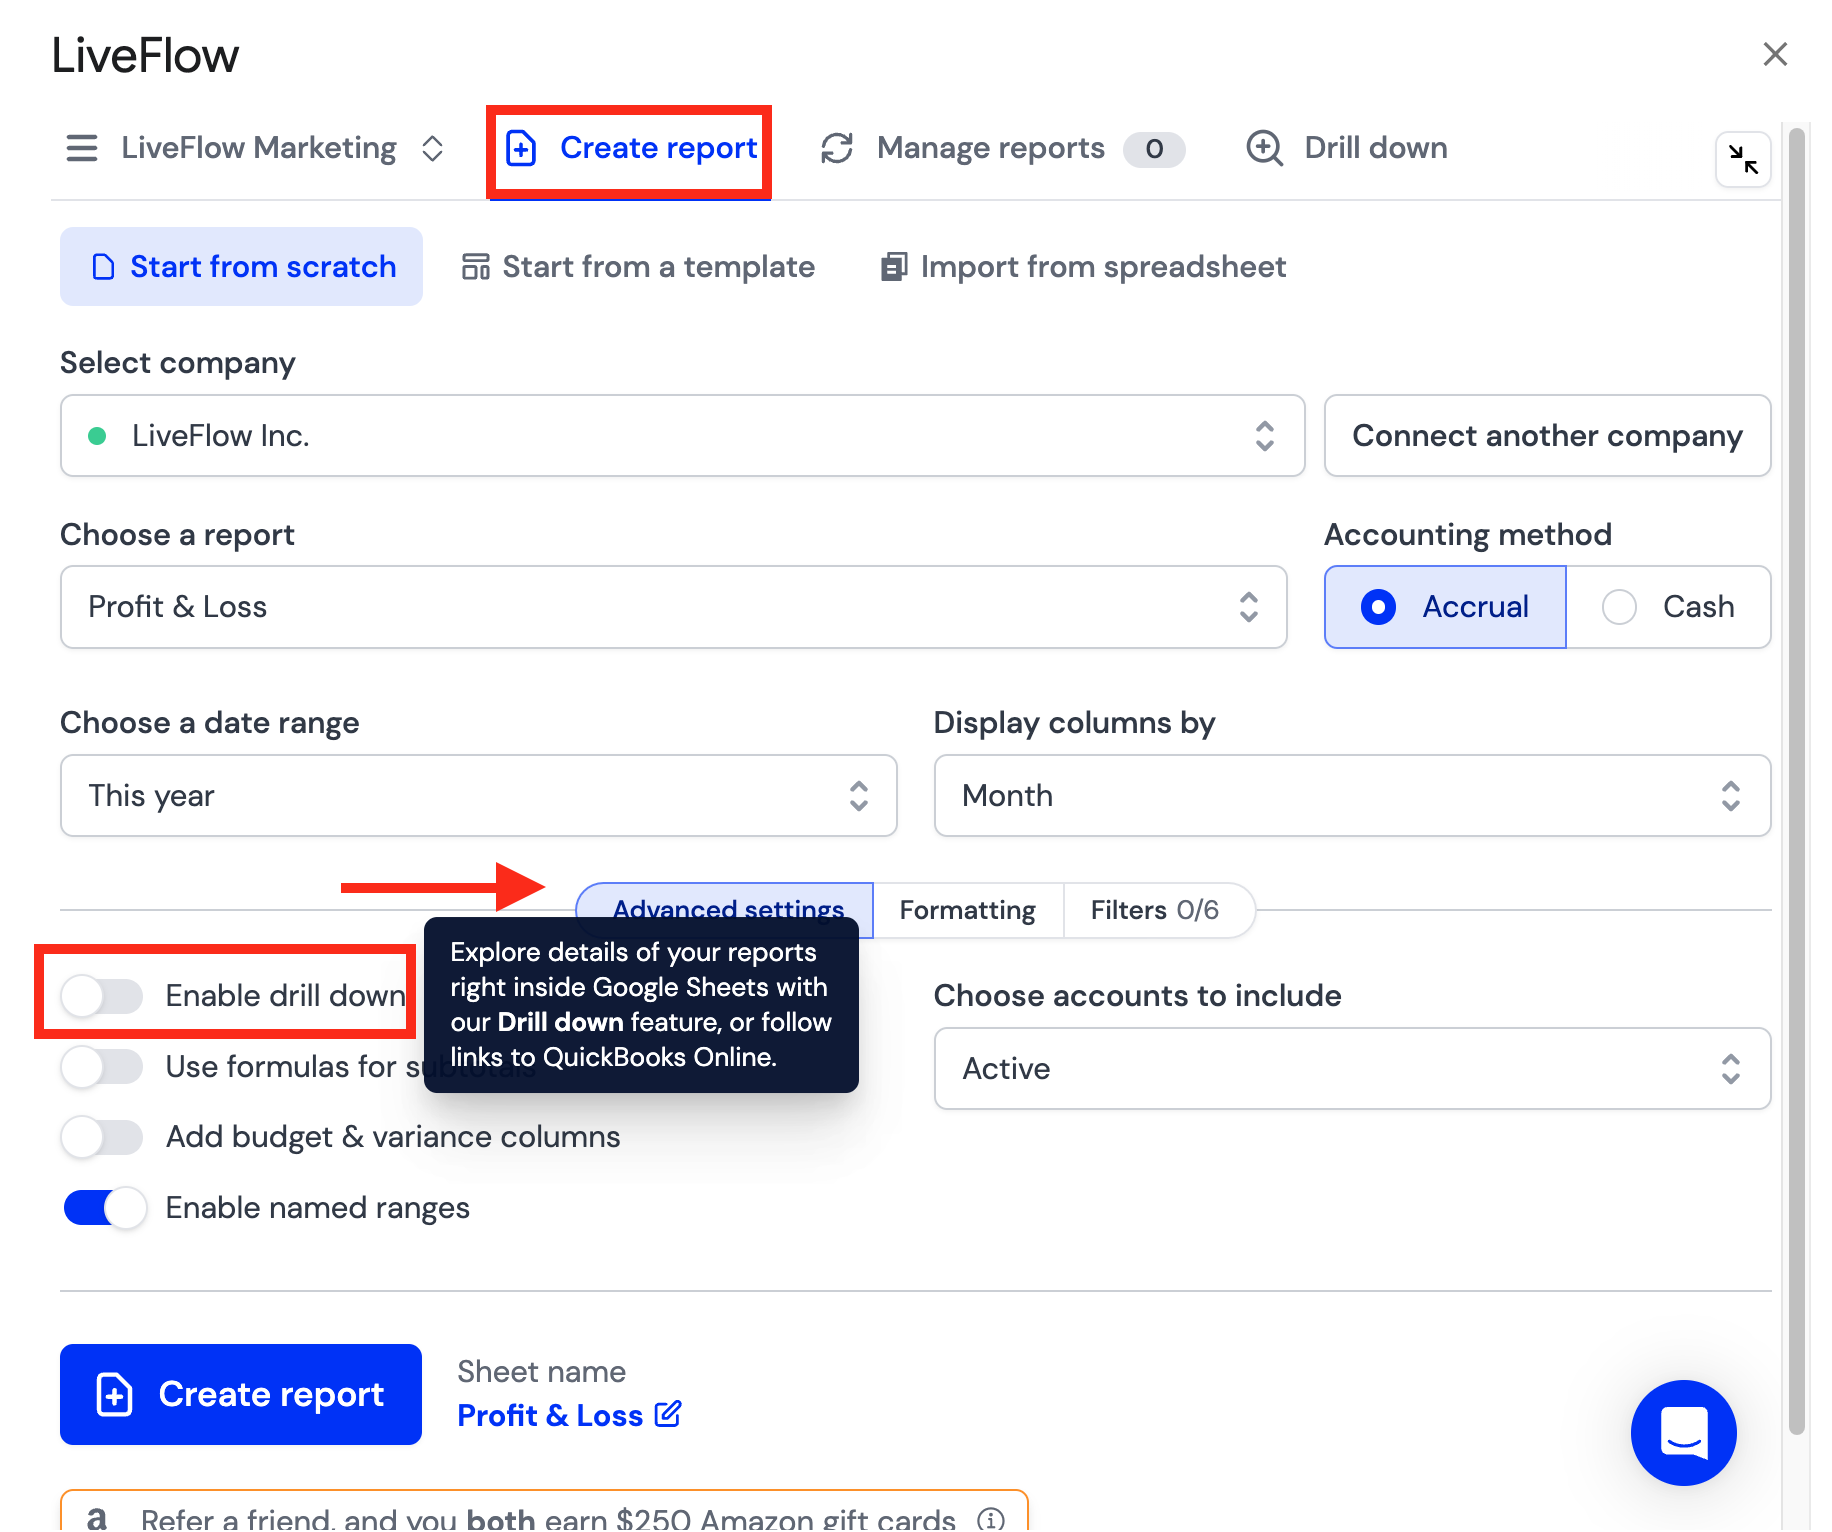Viewport: 1832px width, 1532px height.
Task: Select Start from scratch option
Action: tap(241, 267)
